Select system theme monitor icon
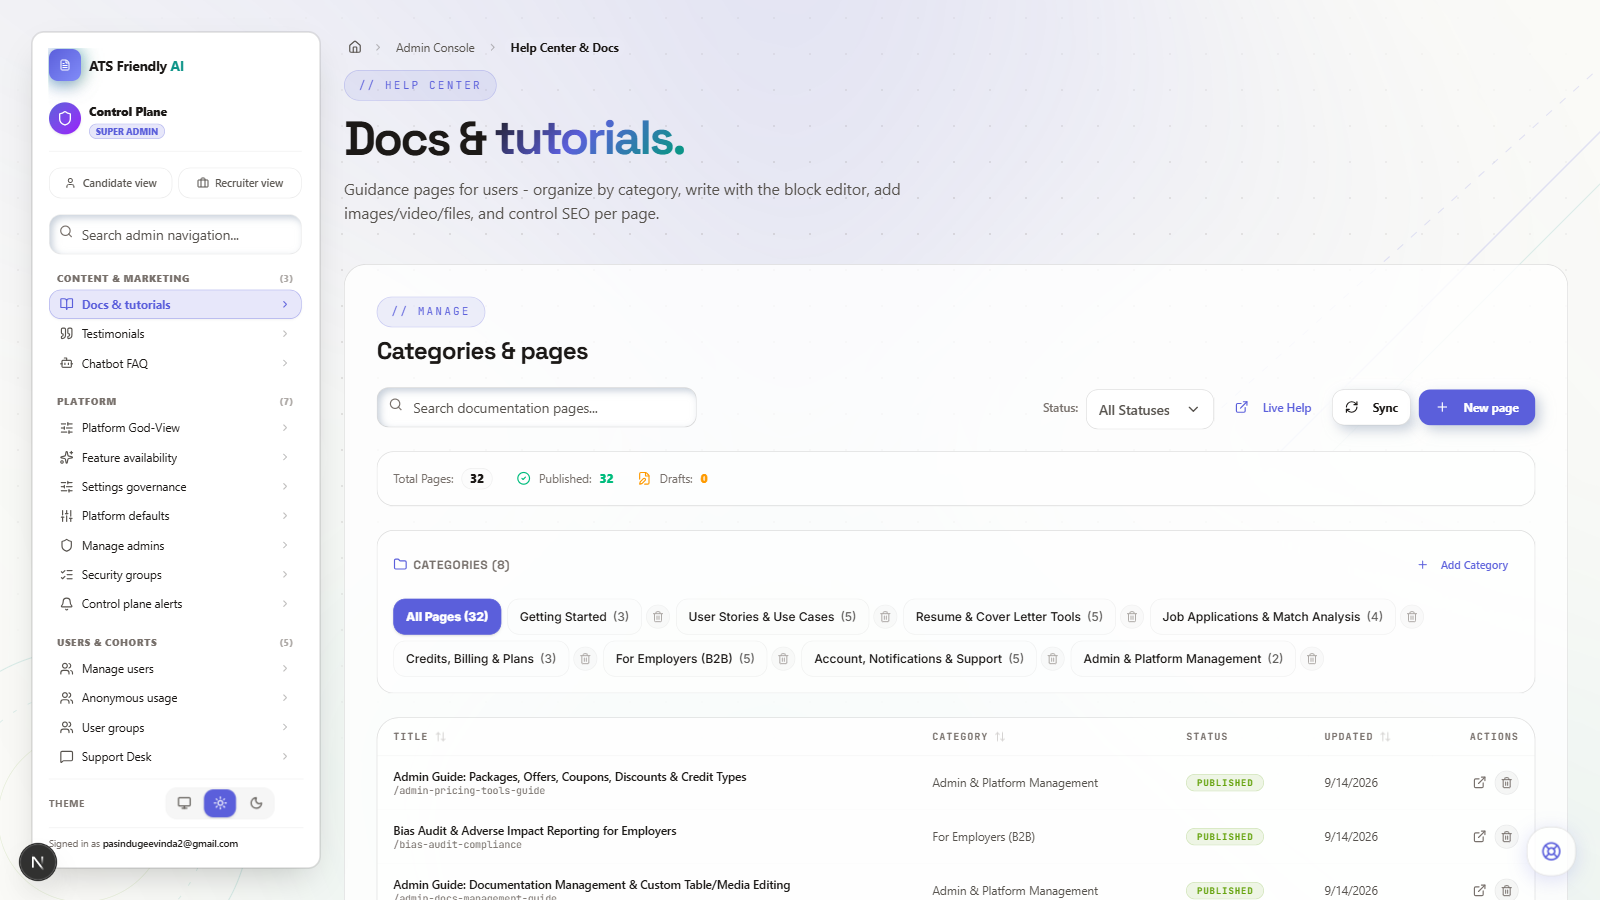Viewport: 1600px width, 900px height. (x=184, y=803)
